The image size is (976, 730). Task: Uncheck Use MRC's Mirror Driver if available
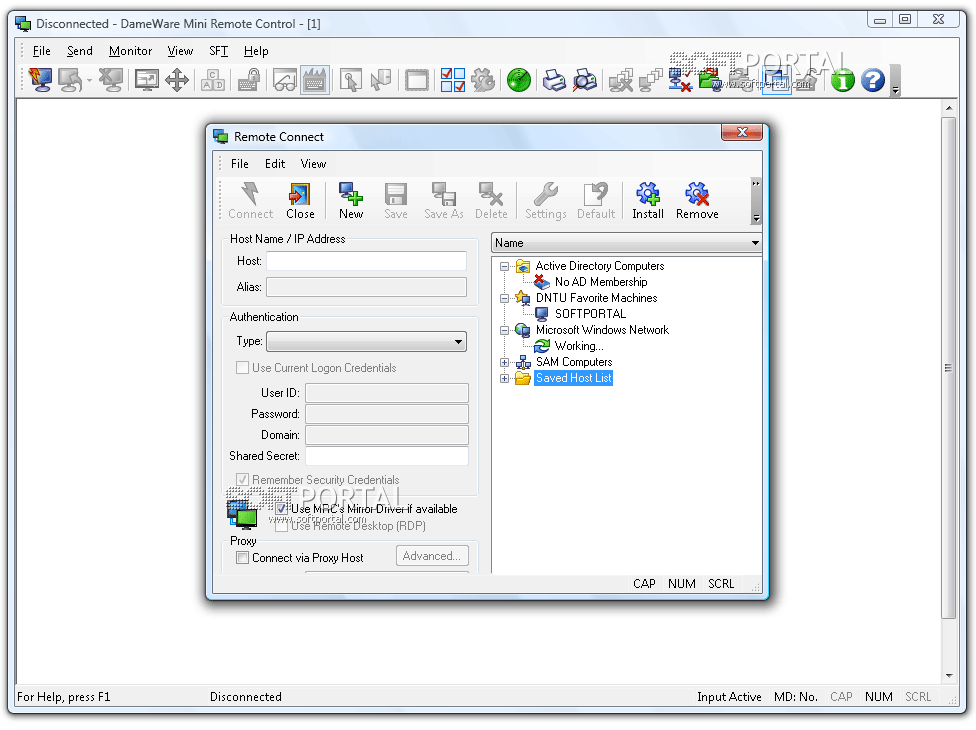point(281,508)
